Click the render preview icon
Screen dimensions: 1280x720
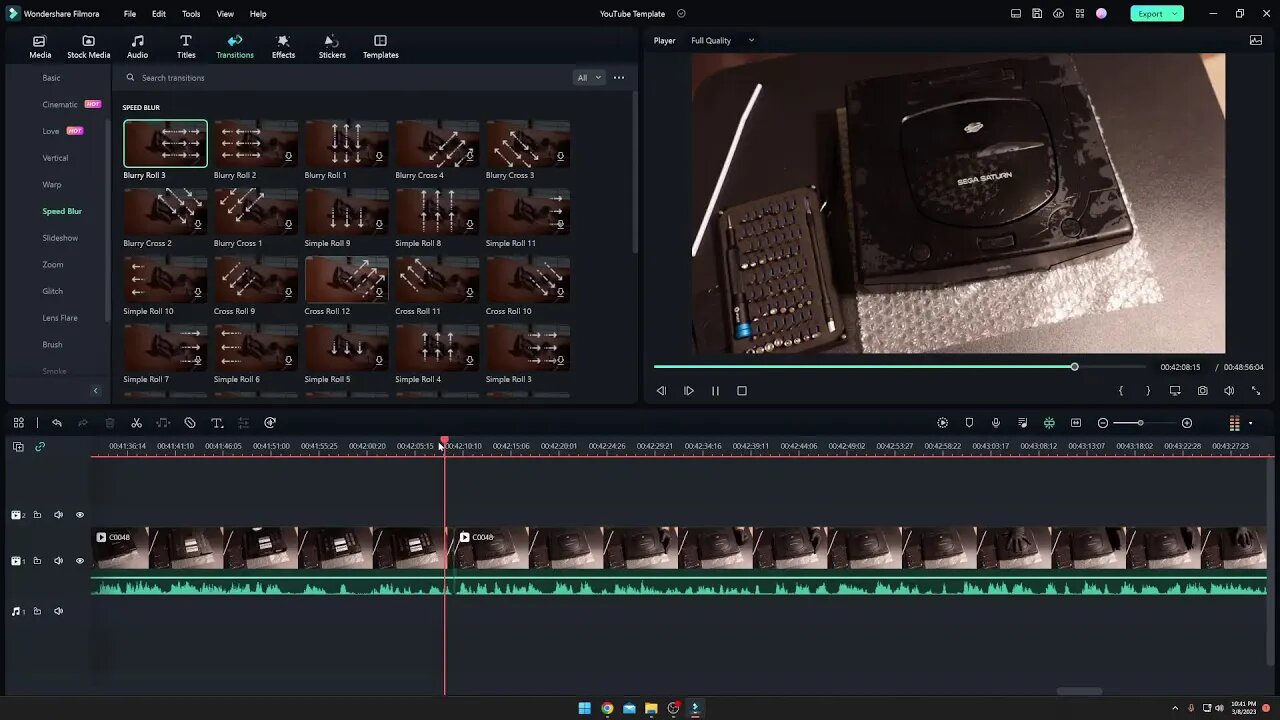[942, 423]
